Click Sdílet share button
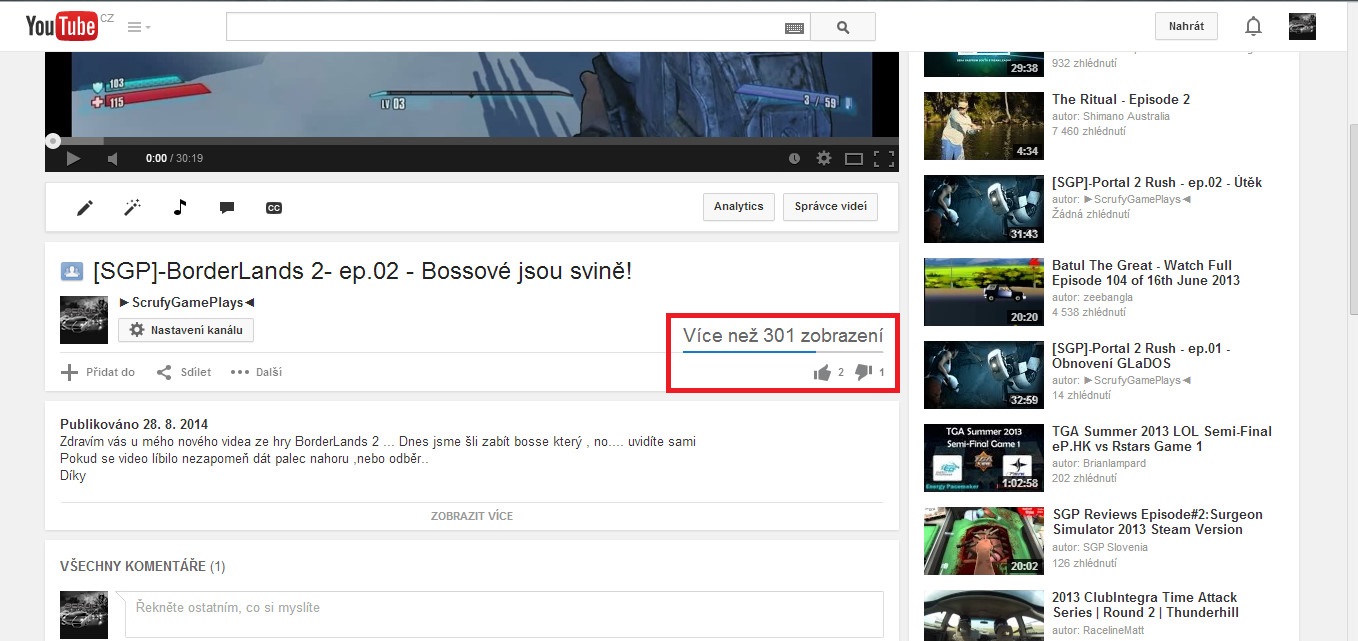Screen dimensions: 1358x641 coord(184,372)
